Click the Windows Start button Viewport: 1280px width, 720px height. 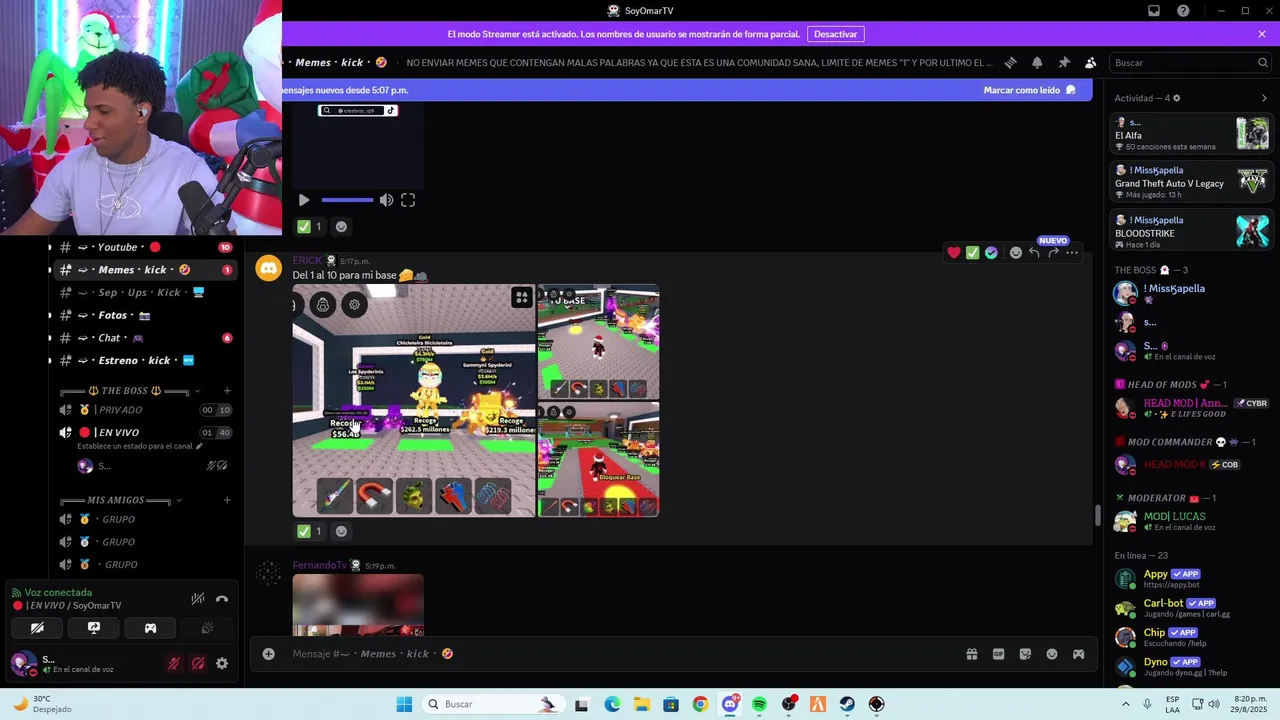click(404, 704)
